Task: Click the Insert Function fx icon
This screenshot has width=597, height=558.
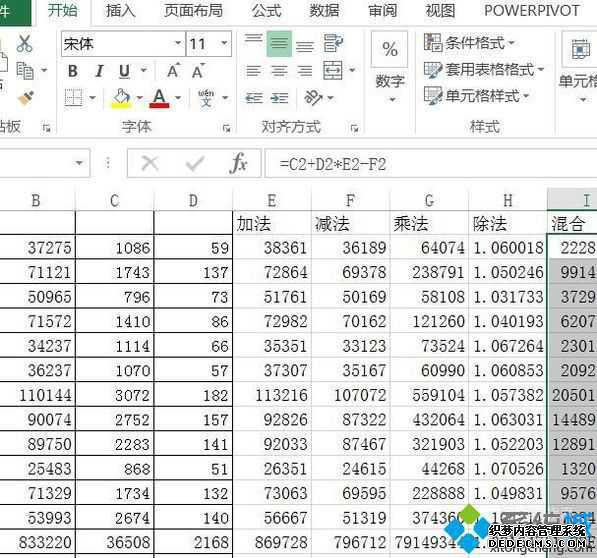Action: click(239, 163)
